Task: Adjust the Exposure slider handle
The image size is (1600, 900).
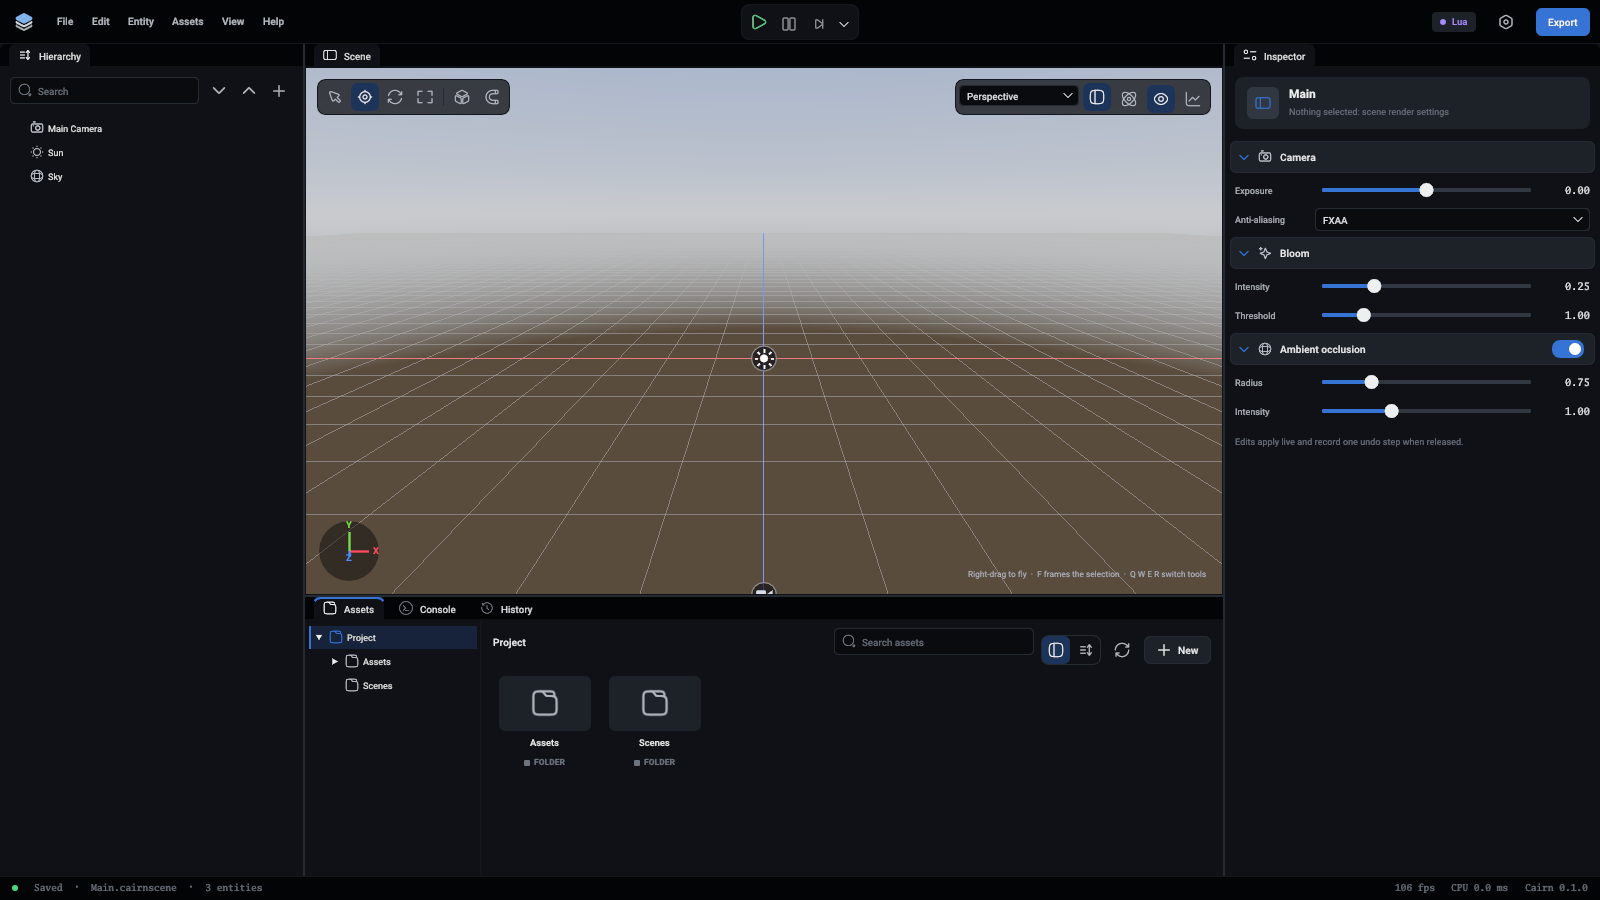Action: point(1427,190)
